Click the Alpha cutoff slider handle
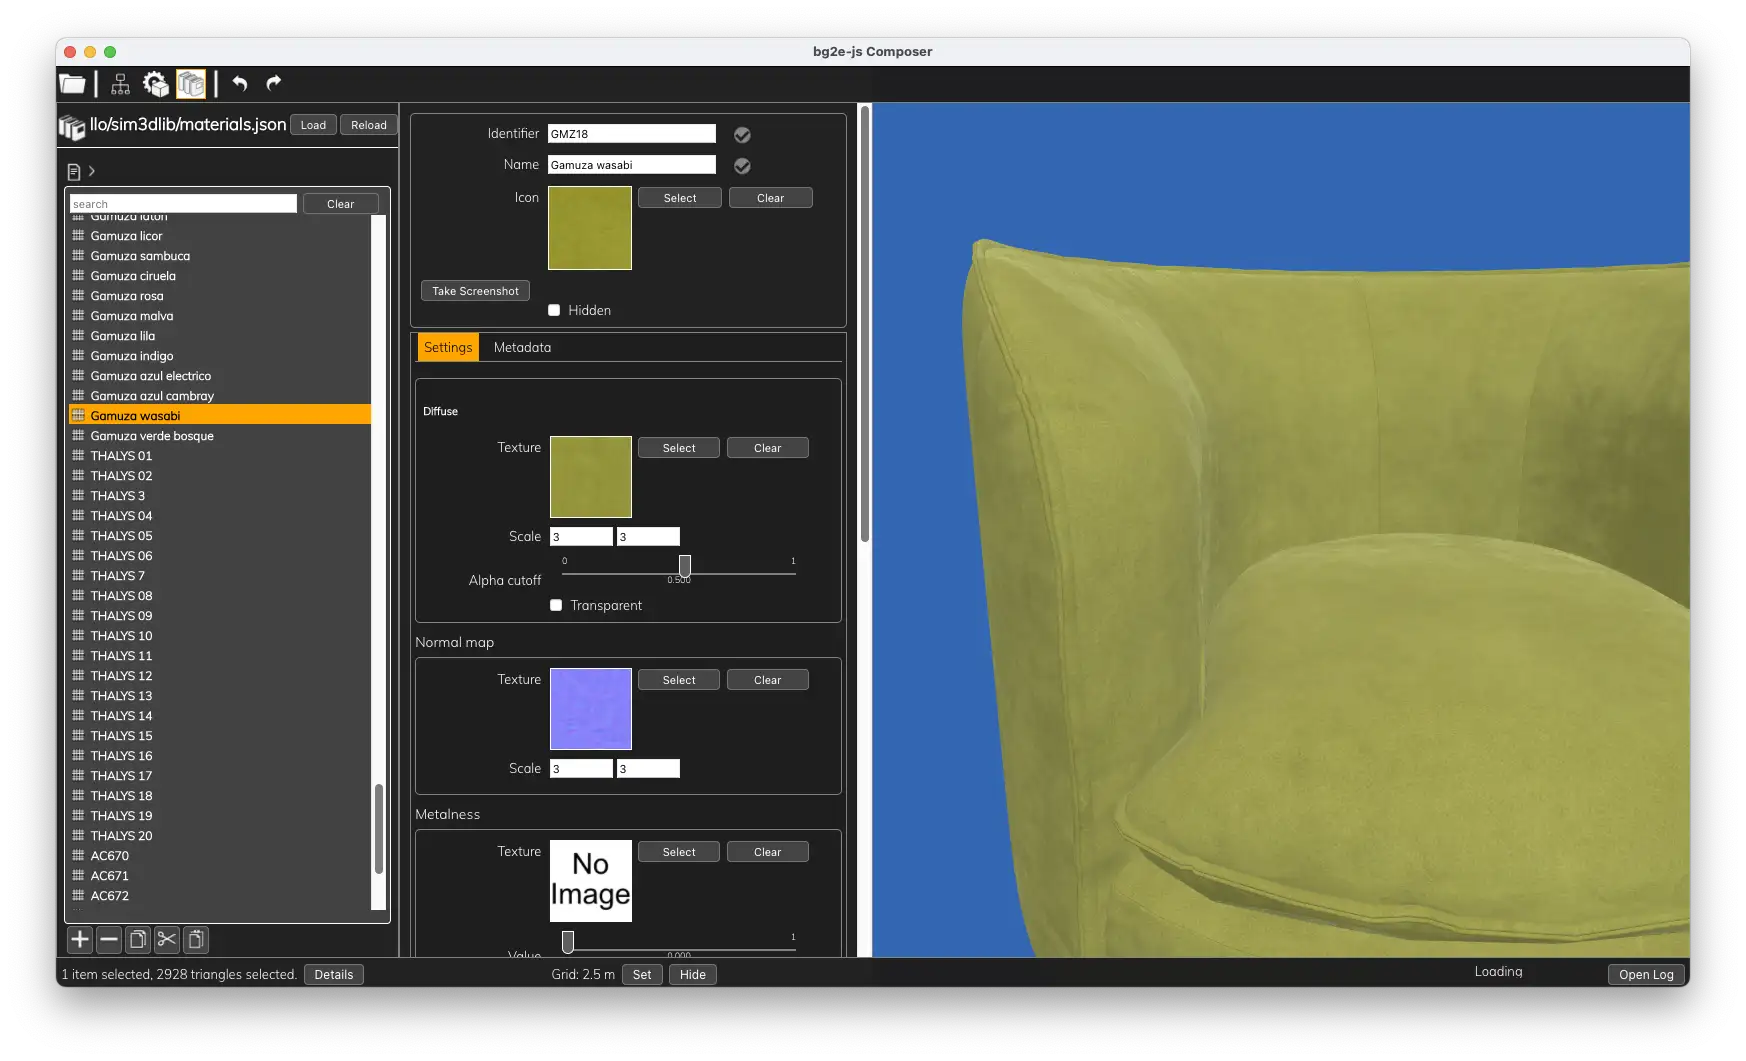Screen dimensions: 1746x1061 tap(685, 566)
